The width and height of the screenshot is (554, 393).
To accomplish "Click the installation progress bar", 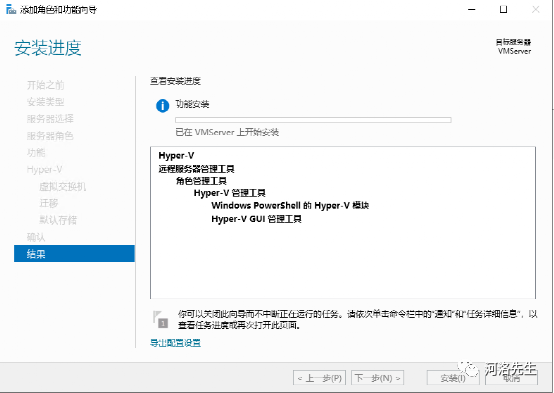I will click(313, 120).
